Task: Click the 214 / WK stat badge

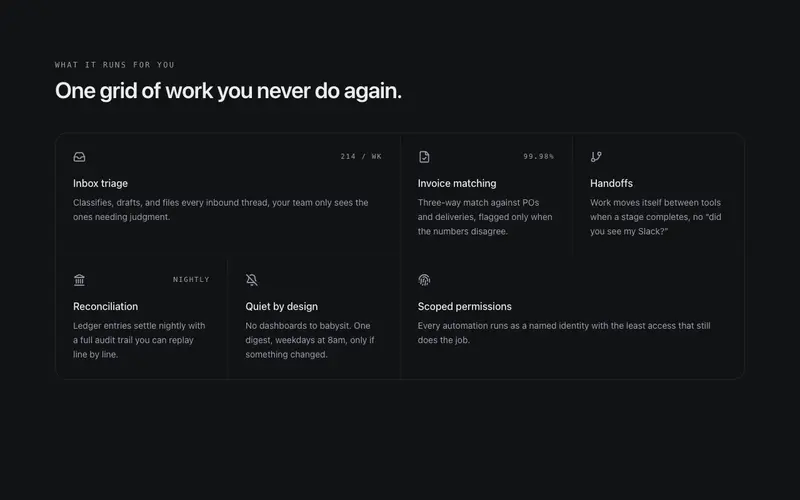Action: point(361,157)
